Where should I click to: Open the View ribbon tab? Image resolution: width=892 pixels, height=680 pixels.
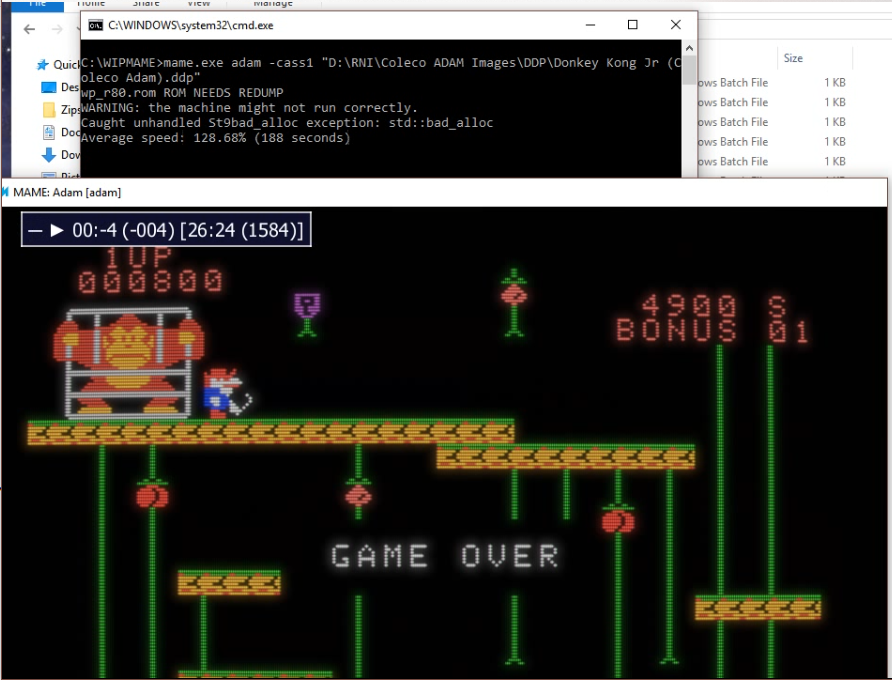pyautogui.click(x=198, y=4)
